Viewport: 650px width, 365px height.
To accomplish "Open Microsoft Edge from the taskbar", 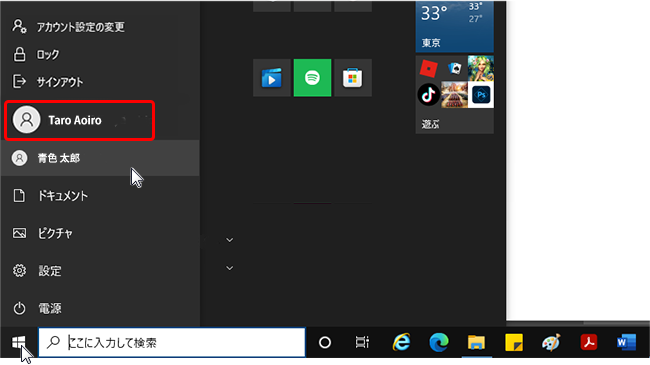I will (439, 342).
